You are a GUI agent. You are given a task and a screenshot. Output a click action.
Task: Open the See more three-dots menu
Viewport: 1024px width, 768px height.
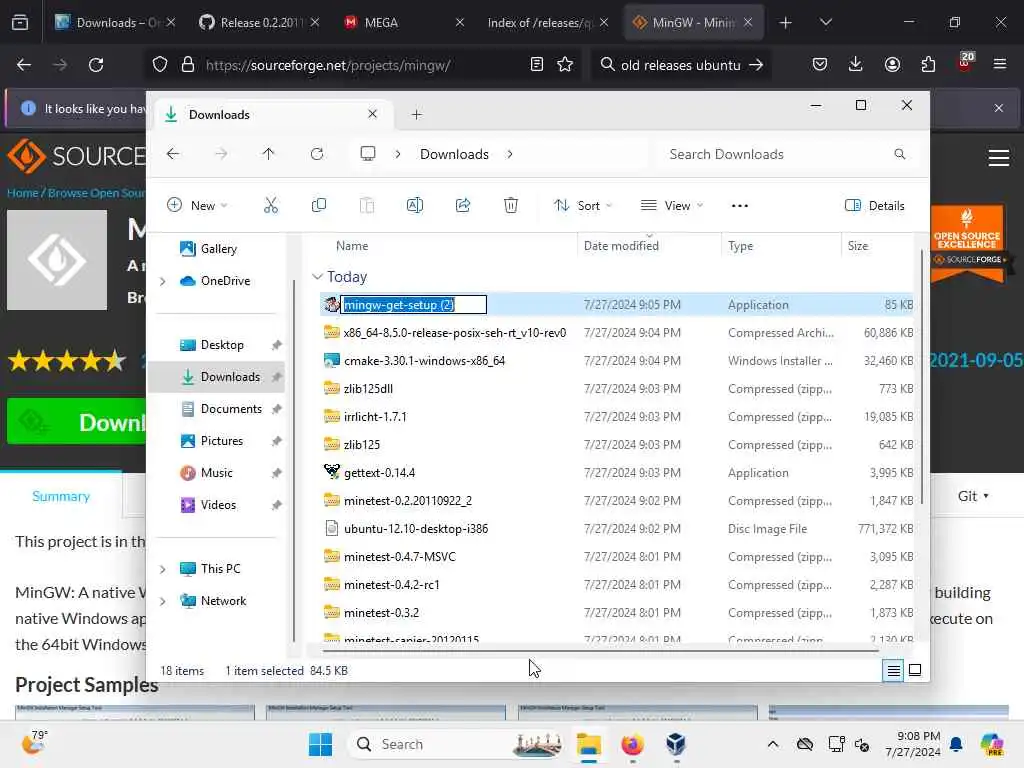click(739, 206)
